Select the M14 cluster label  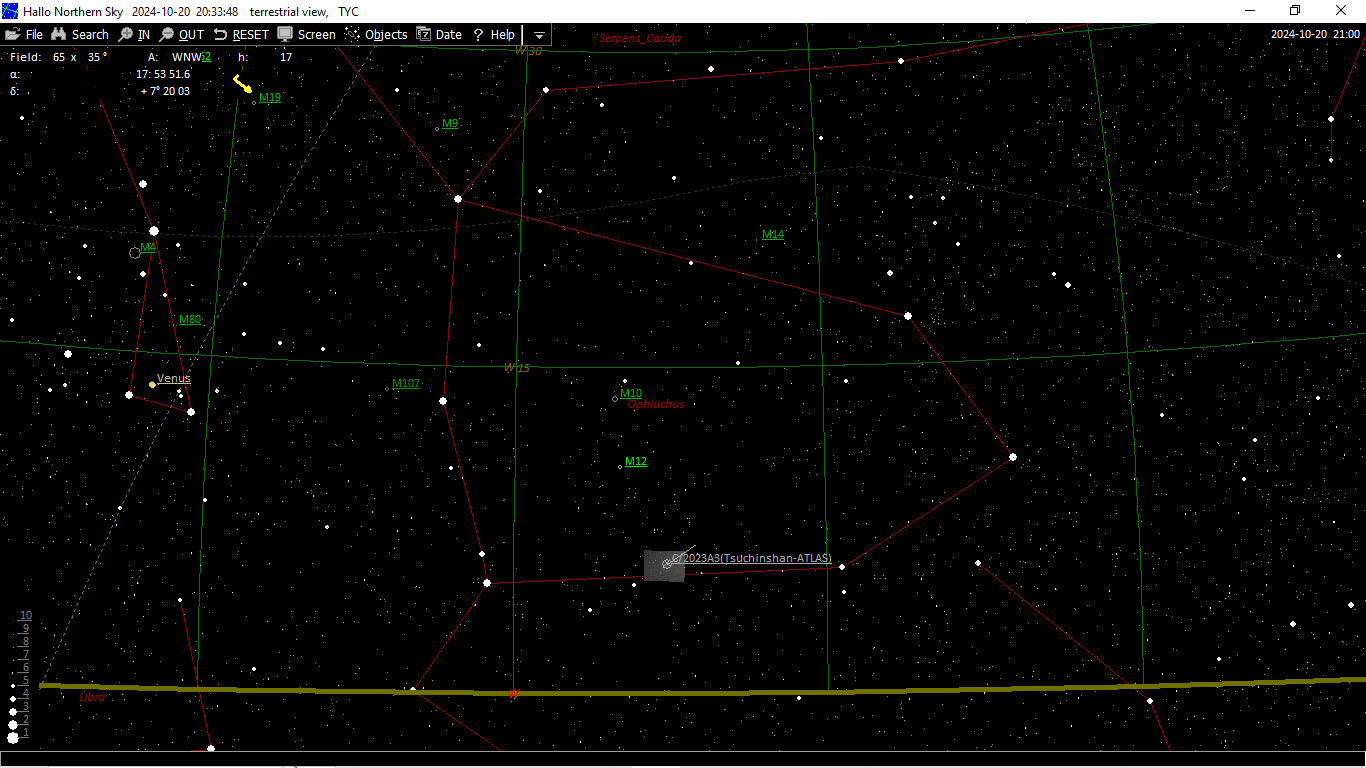pyautogui.click(x=773, y=234)
